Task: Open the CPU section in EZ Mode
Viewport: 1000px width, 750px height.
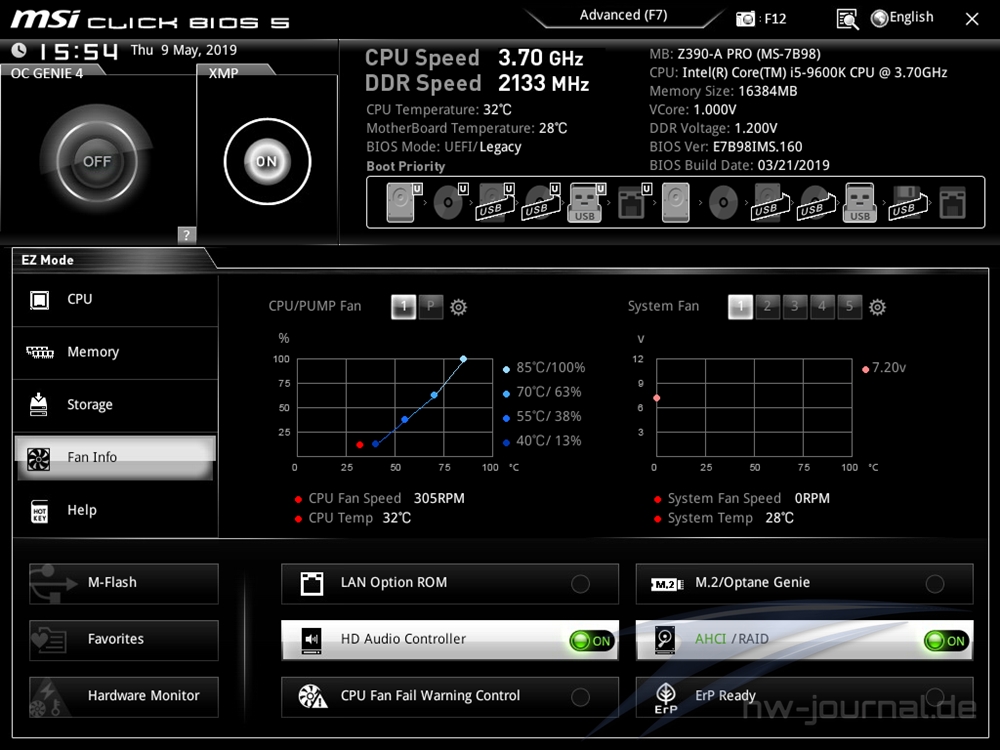Action: pyautogui.click(x=115, y=300)
